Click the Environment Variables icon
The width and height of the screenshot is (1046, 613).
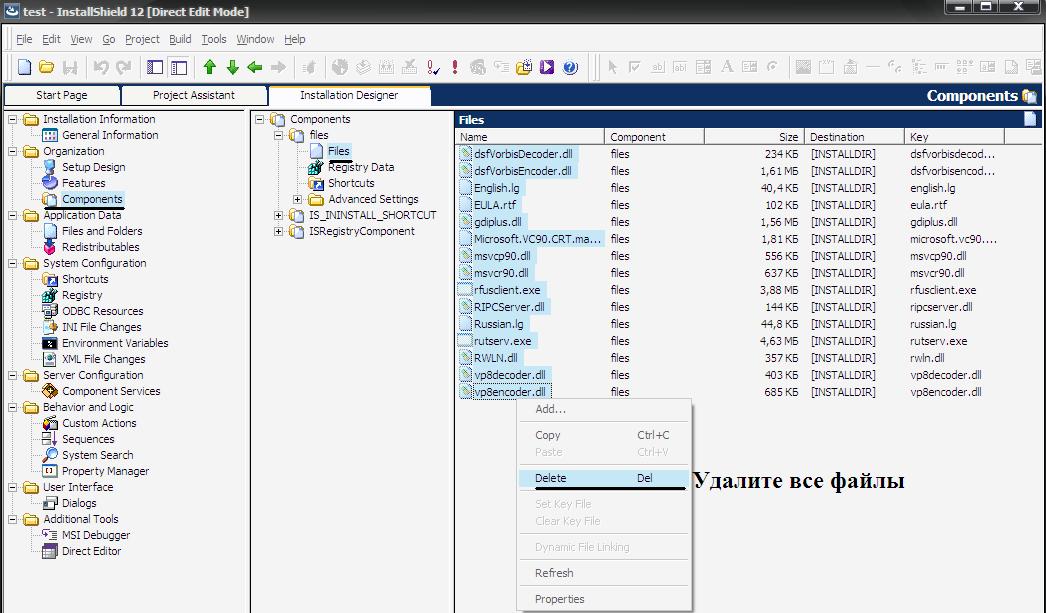[x=50, y=344]
